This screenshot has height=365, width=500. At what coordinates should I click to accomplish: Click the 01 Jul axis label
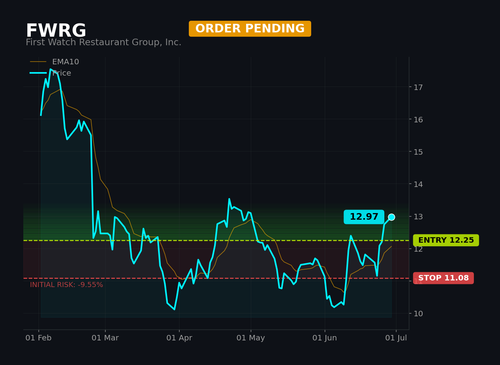(x=396, y=338)
